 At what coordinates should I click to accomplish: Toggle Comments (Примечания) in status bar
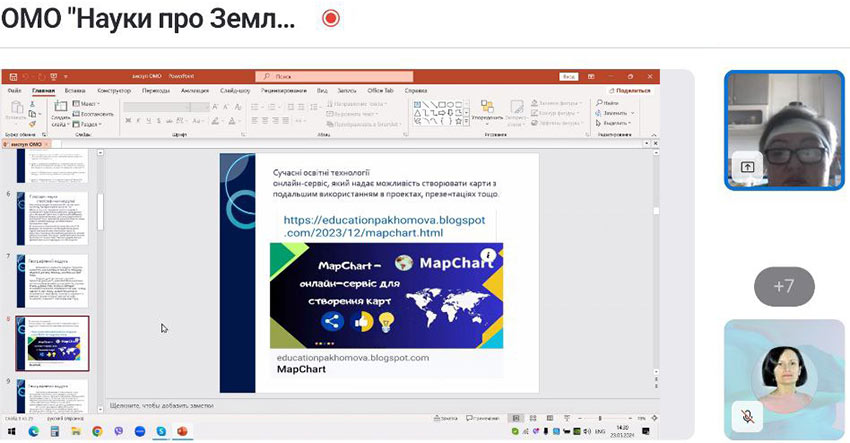[x=483, y=419]
